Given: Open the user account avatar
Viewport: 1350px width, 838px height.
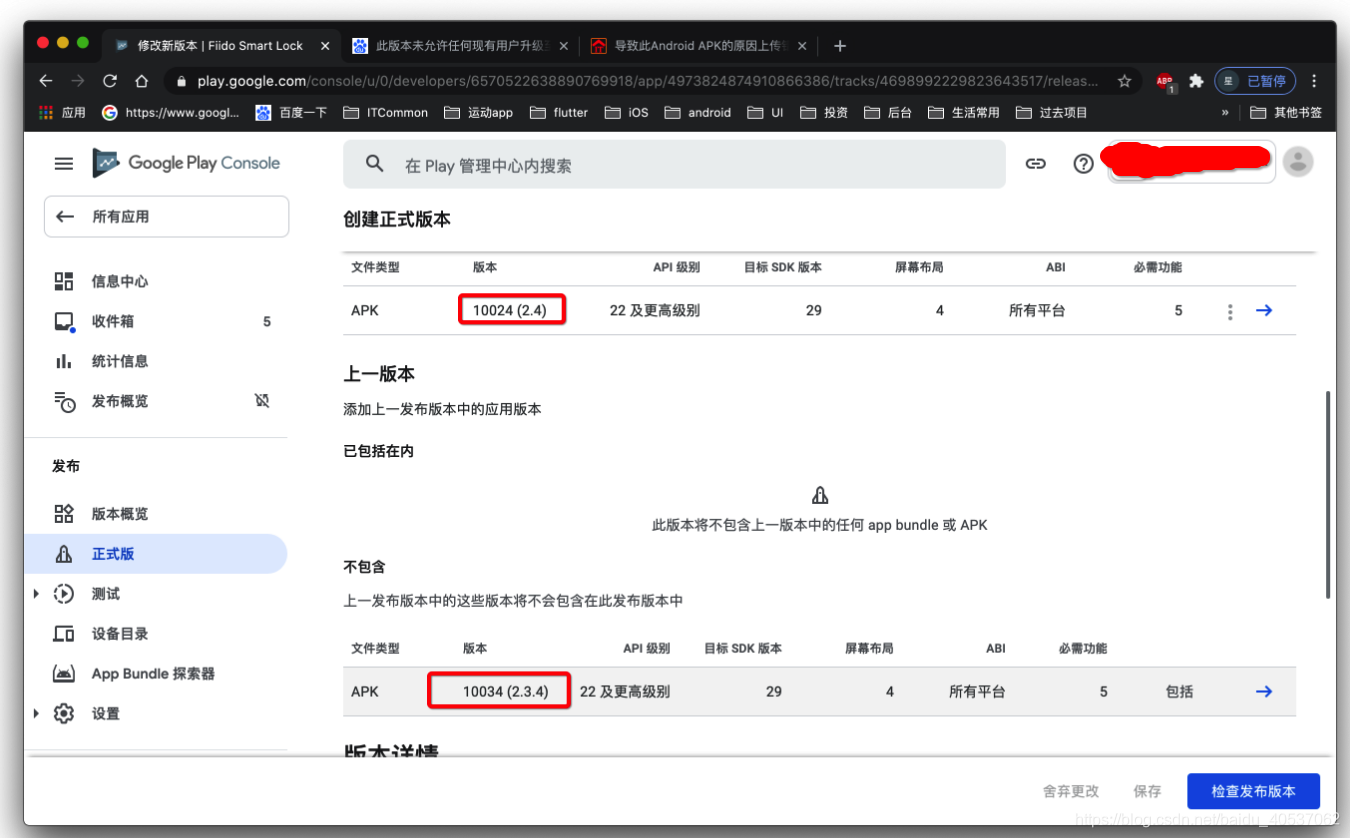Looking at the screenshot, I should (x=1298, y=162).
